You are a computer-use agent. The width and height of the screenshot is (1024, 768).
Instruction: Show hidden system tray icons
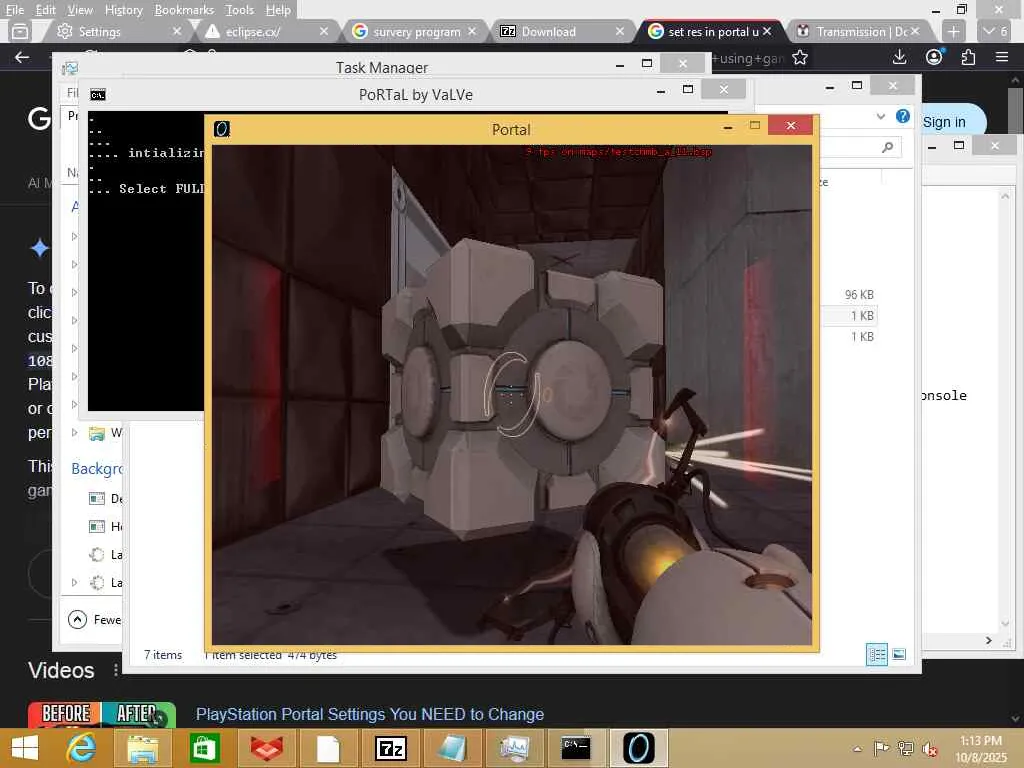(857, 749)
